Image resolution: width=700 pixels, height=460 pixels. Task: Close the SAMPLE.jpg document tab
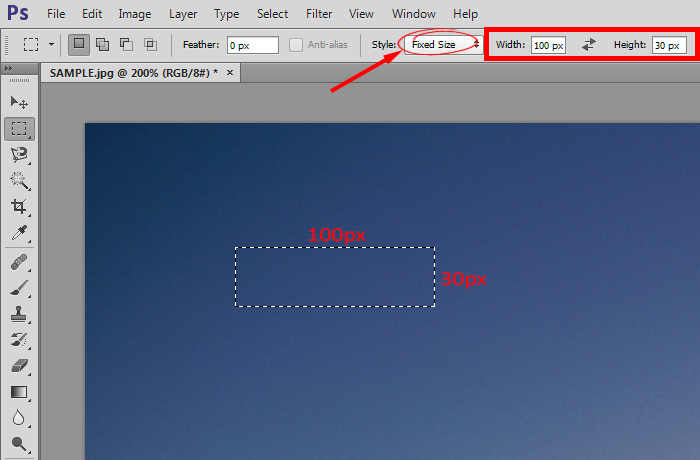pyautogui.click(x=230, y=72)
